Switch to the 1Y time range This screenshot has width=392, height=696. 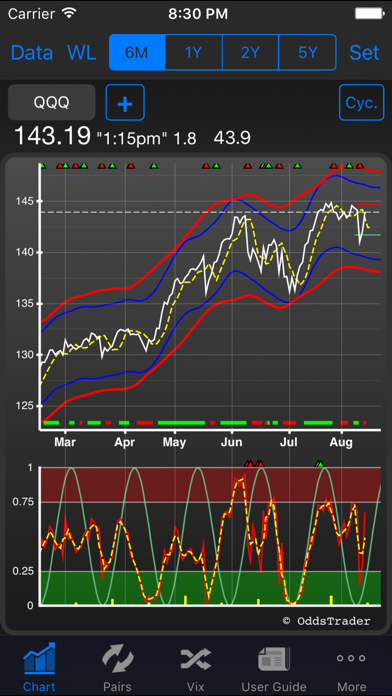194,52
